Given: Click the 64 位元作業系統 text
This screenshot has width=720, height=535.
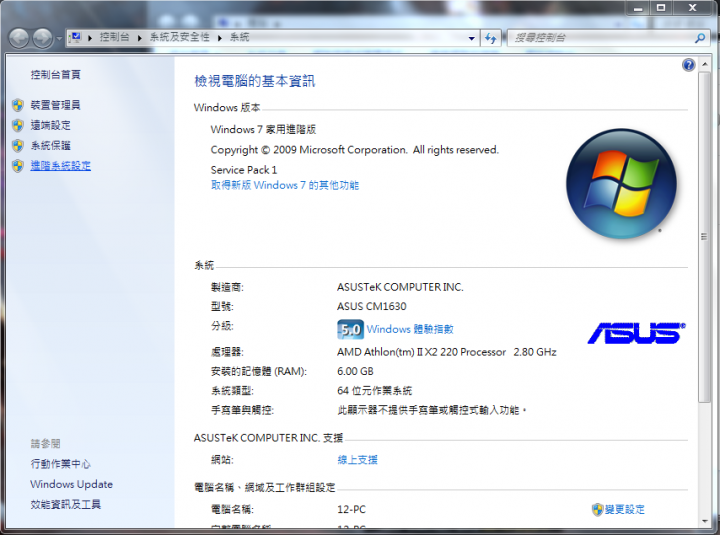Looking at the screenshot, I should tap(375, 391).
